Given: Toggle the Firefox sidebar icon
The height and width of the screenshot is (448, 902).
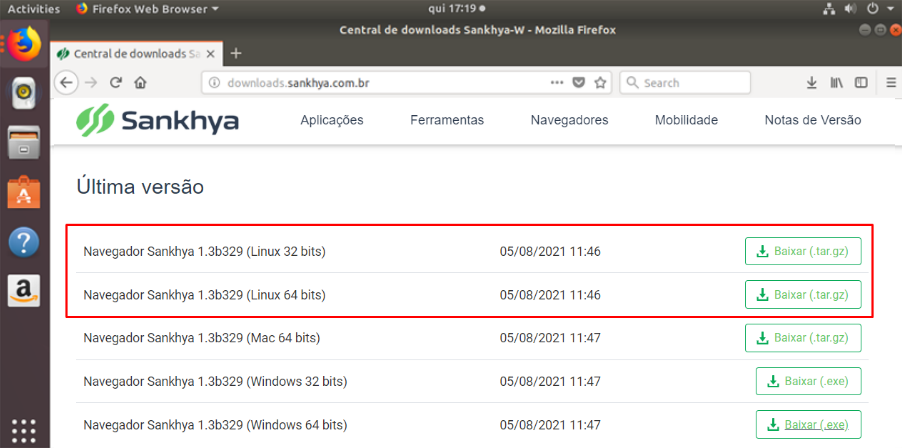Looking at the screenshot, I should tap(861, 83).
